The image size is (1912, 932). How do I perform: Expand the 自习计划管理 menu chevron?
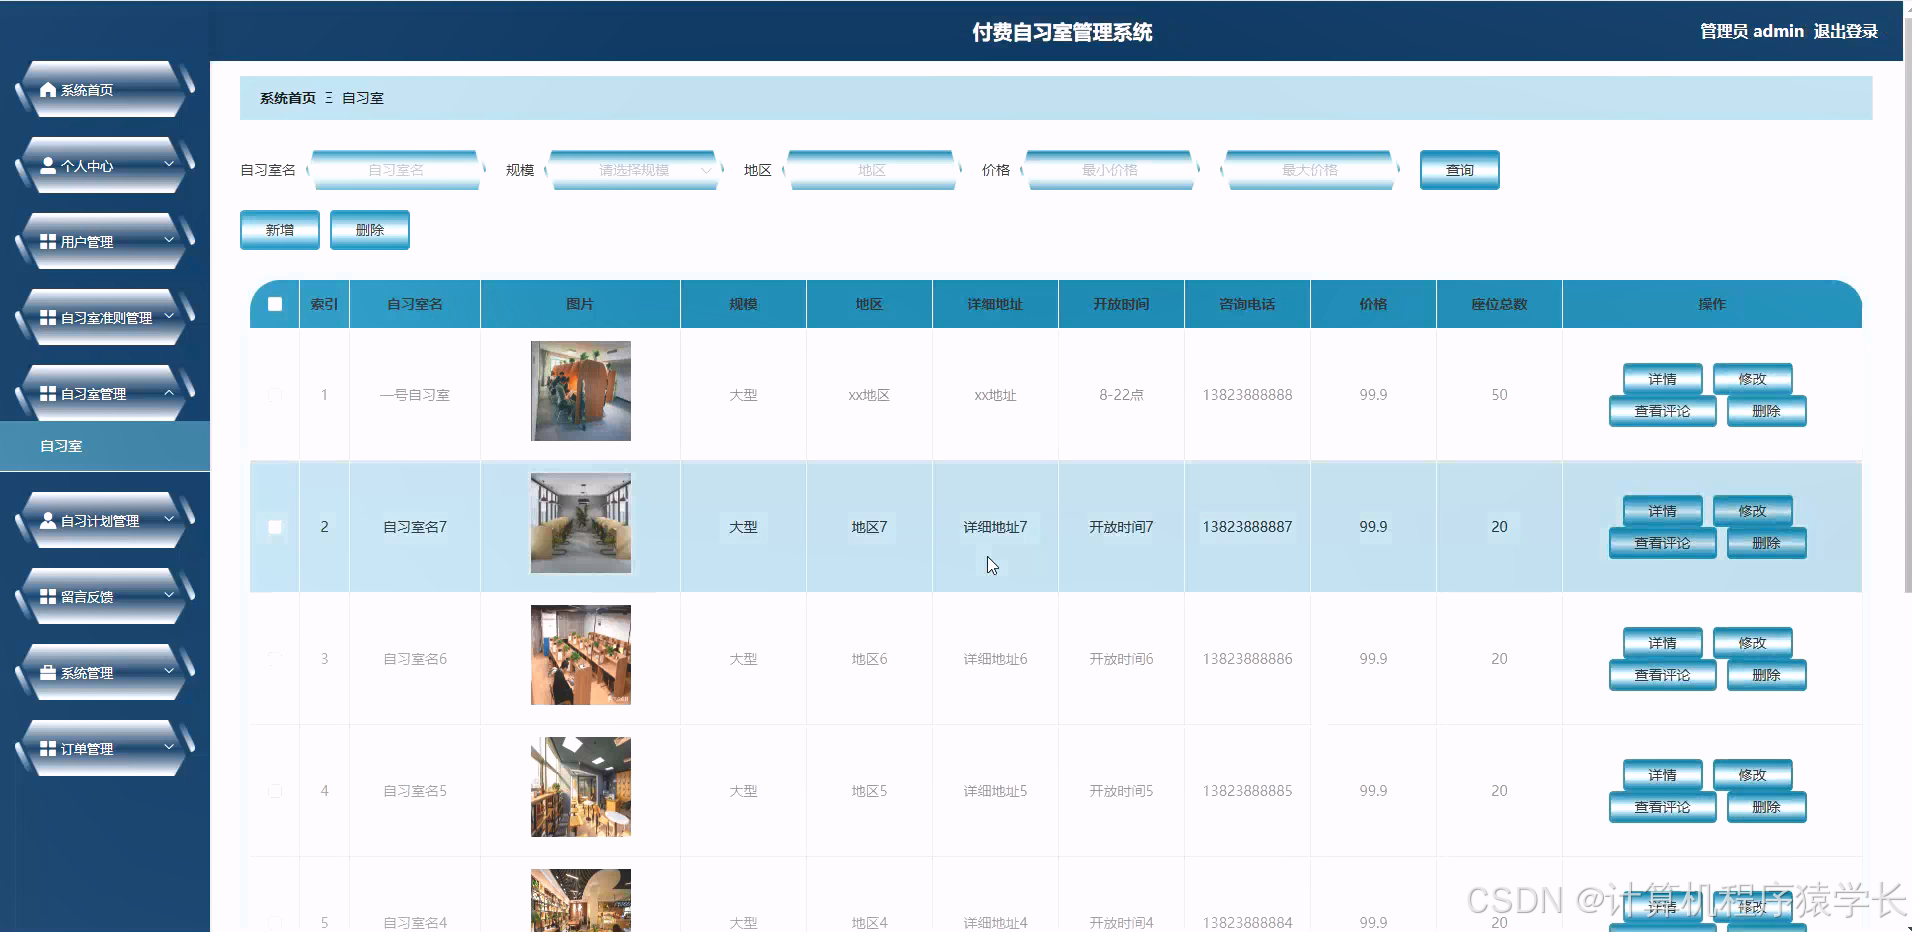click(x=169, y=519)
